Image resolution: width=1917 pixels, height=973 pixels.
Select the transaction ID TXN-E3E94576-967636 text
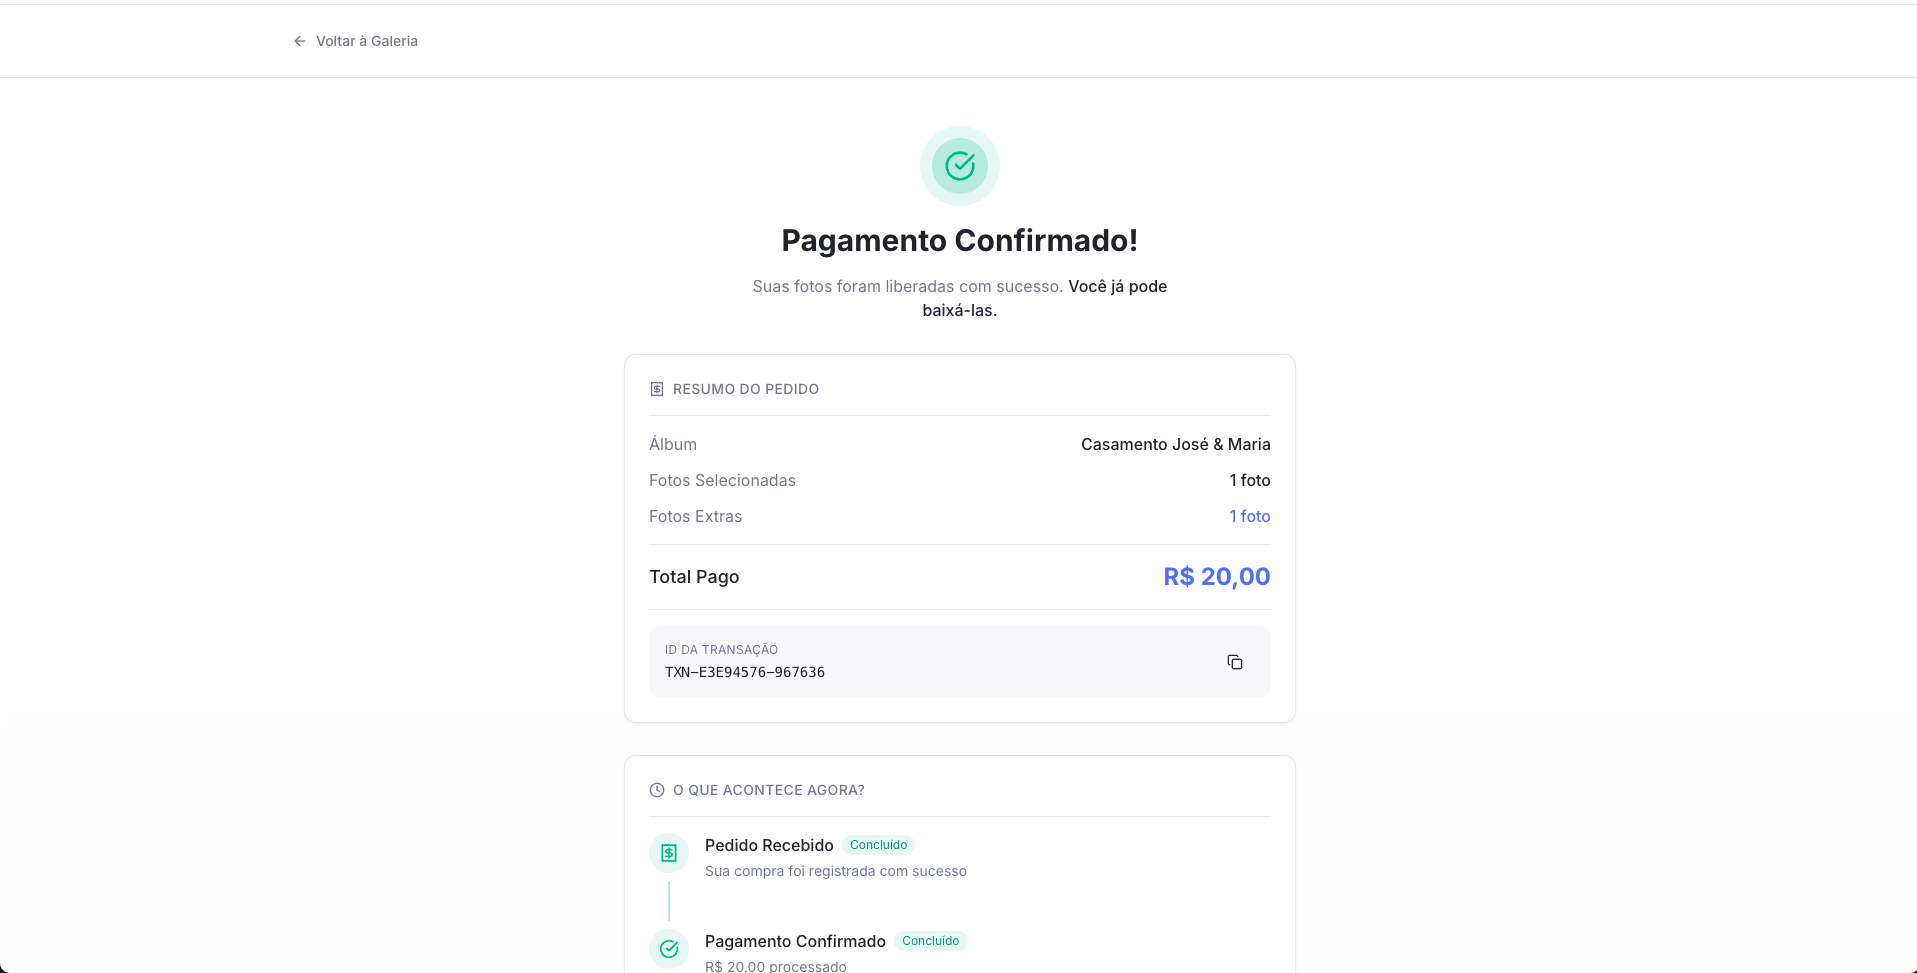[x=745, y=672]
